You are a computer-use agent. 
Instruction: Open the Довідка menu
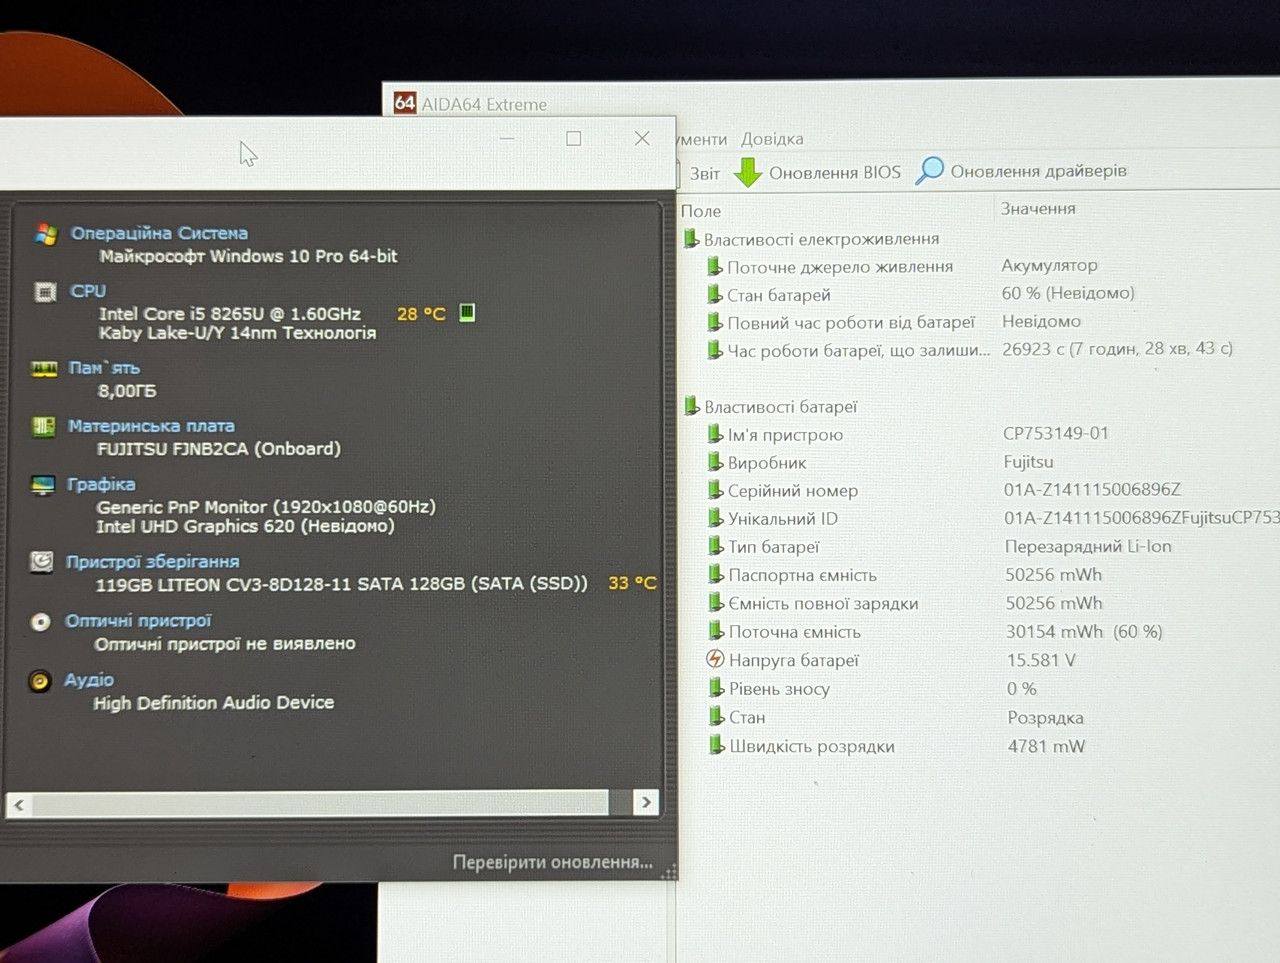click(772, 139)
